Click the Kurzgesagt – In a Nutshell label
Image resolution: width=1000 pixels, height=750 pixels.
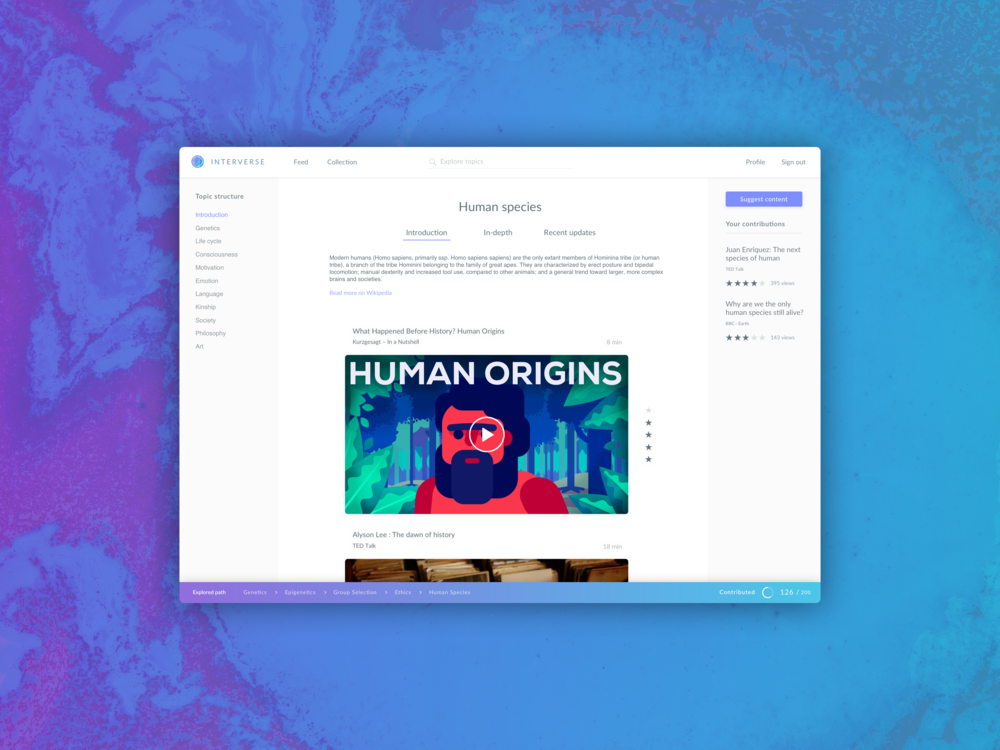(386, 342)
